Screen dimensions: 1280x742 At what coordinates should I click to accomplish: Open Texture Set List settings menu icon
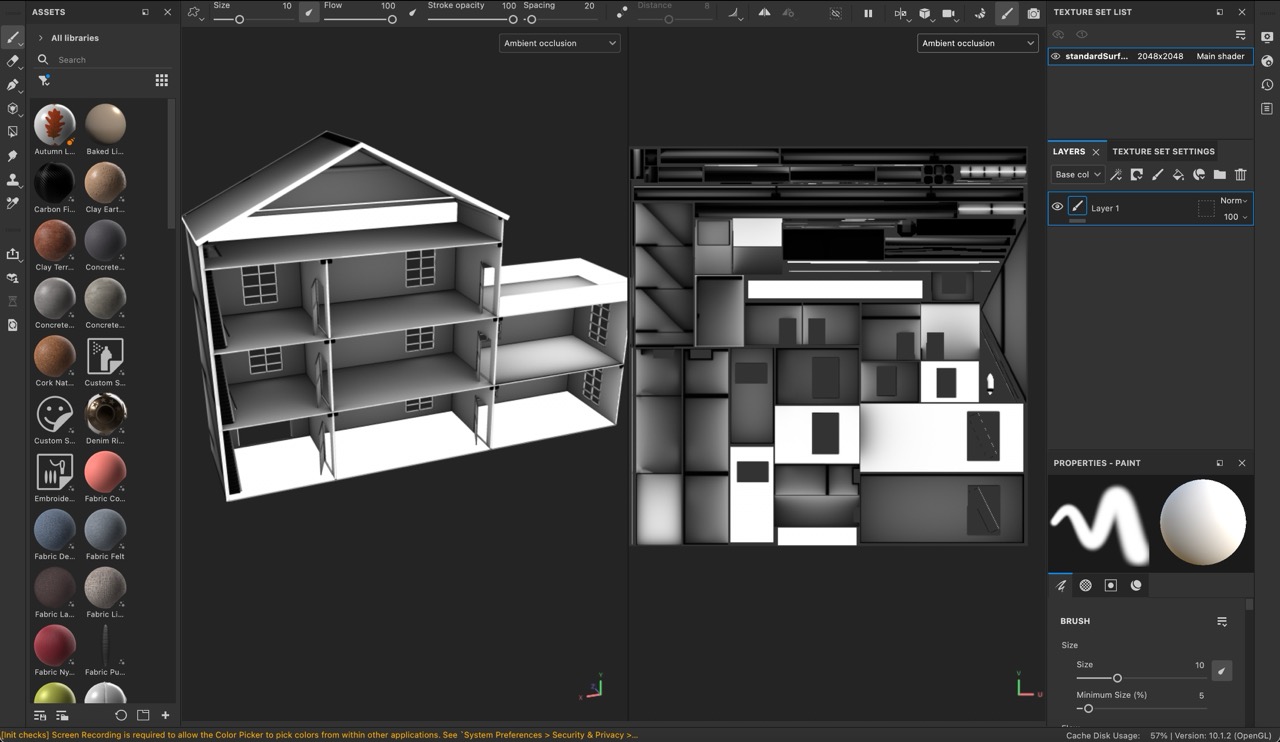coord(1240,35)
